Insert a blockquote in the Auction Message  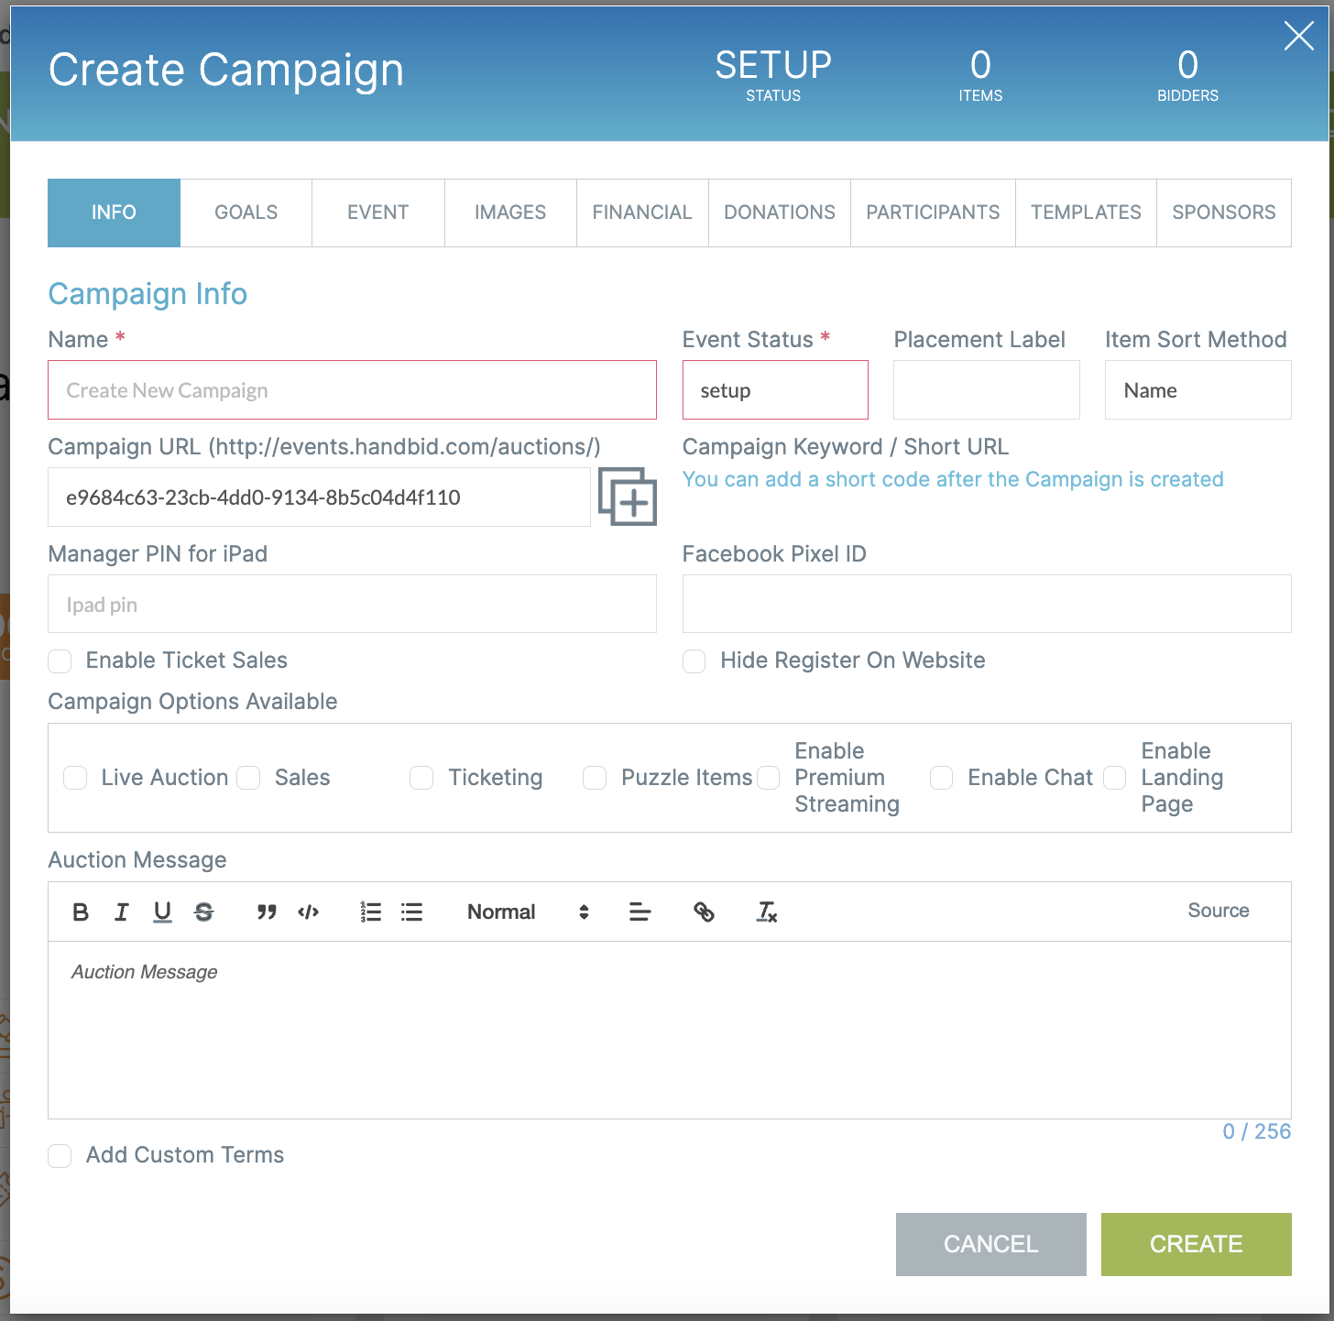pos(266,911)
